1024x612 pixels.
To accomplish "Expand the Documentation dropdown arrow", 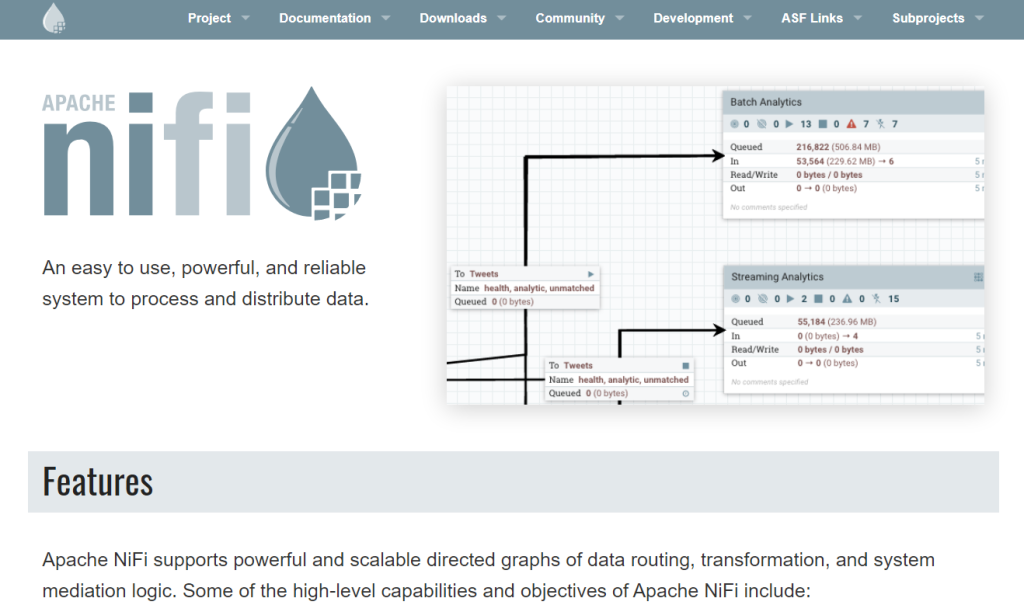I will tap(386, 18).
